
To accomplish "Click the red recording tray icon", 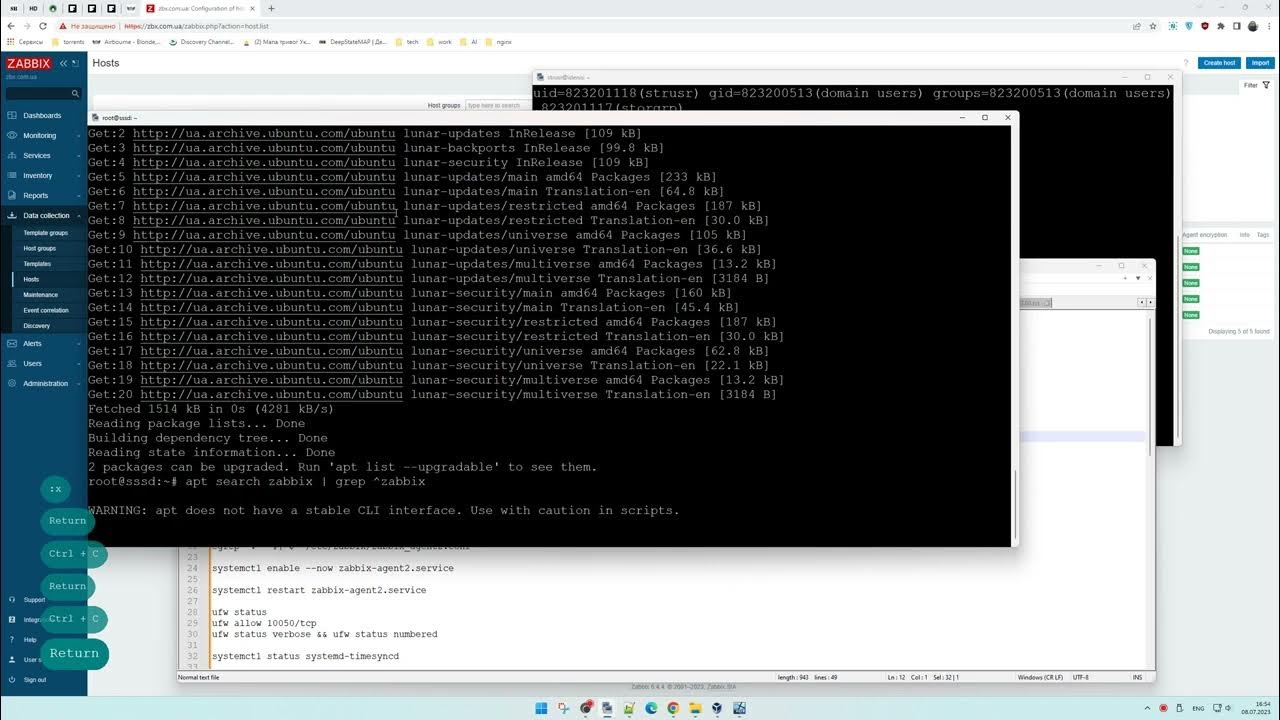I will [x=1163, y=708].
